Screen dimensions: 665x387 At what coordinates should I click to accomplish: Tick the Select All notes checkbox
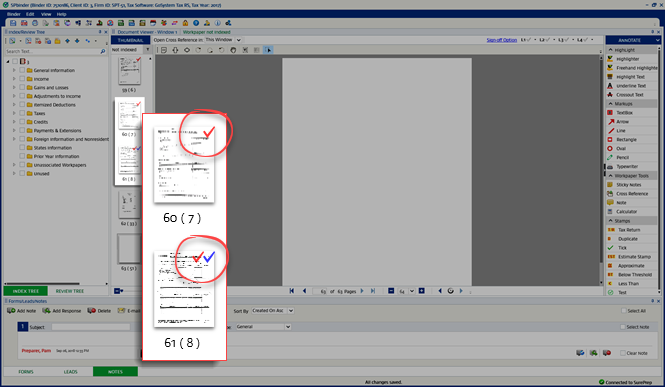tap(623, 311)
